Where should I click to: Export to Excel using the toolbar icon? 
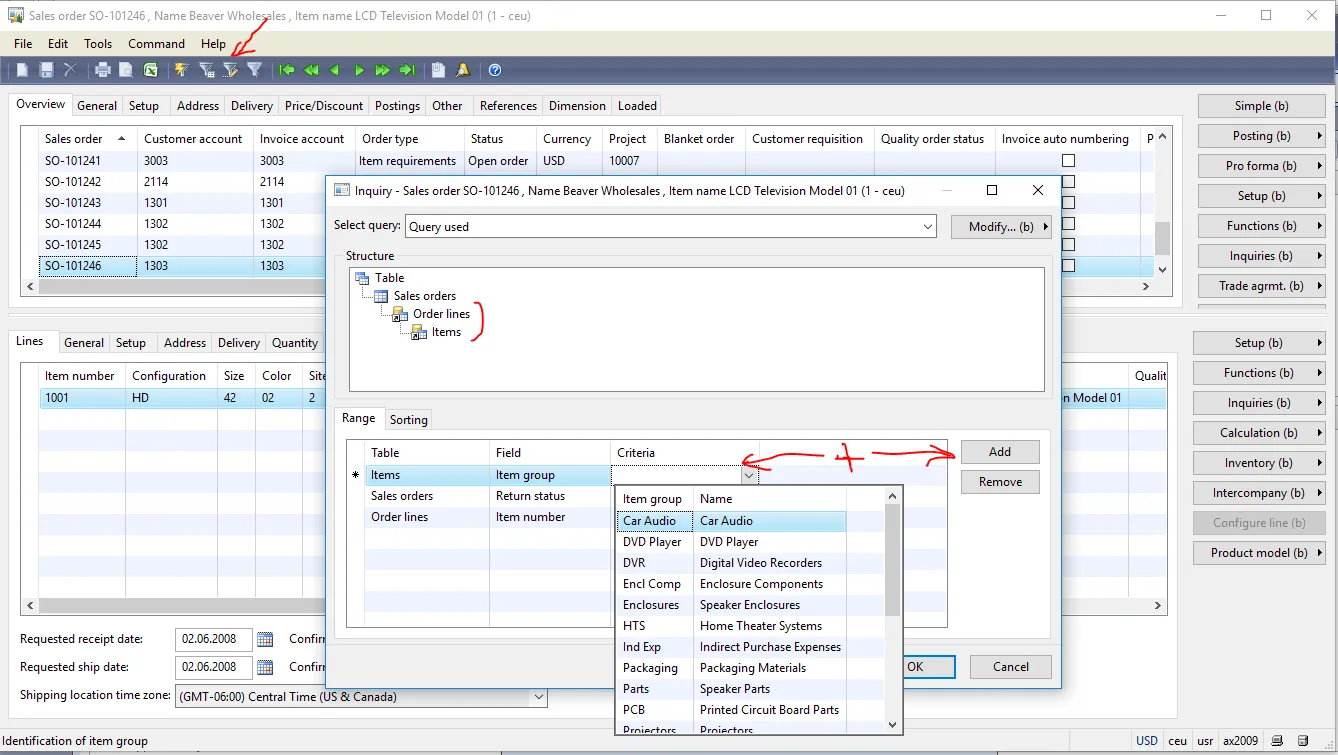150,70
